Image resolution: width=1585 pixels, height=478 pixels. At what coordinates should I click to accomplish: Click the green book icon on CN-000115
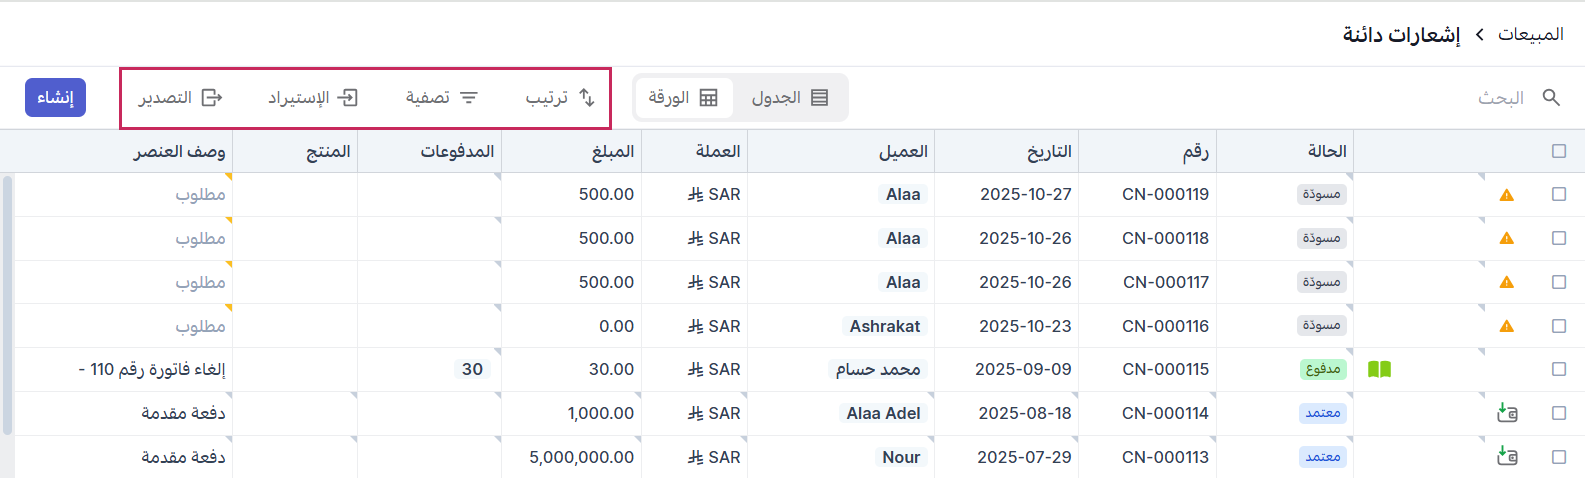[x=1379, y=369]
